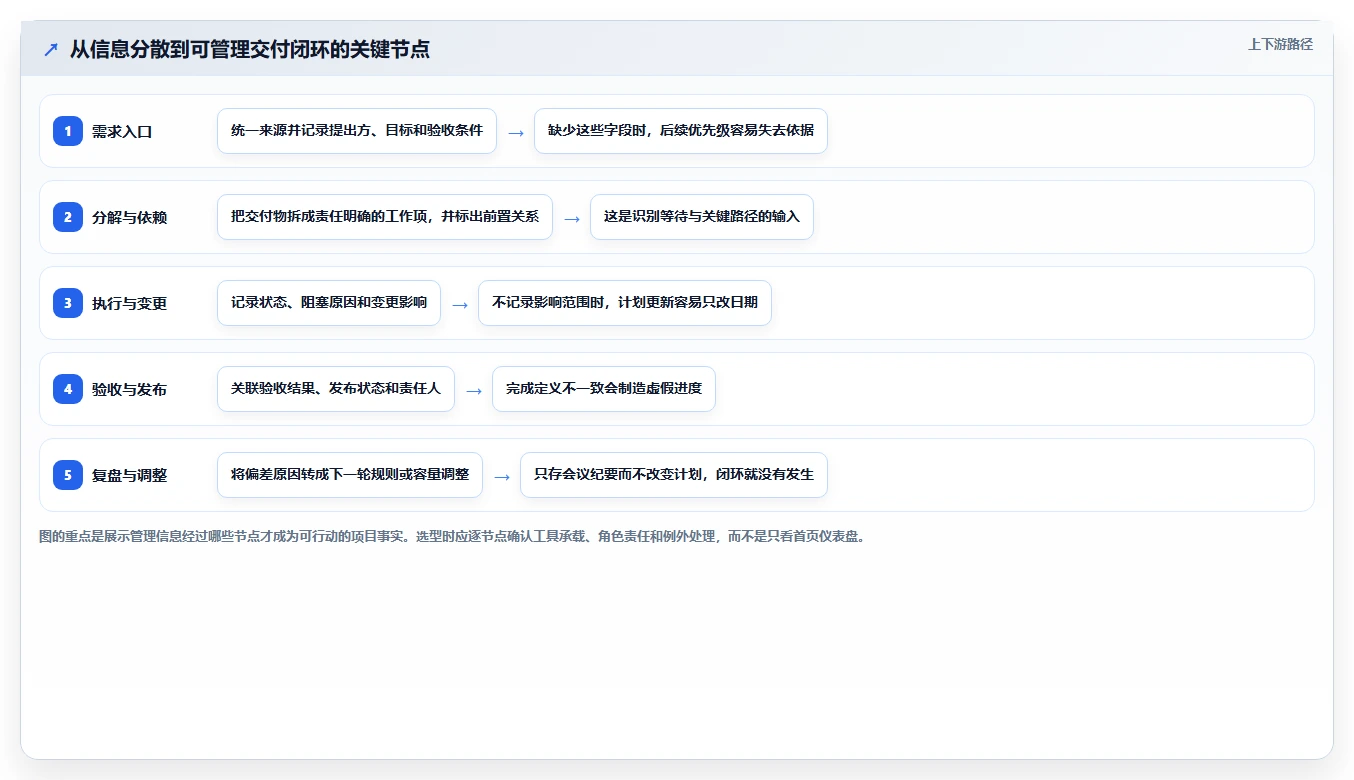The height and width of the screenshot is (780, 1354).
Task: Select the box 关联验收结果、发布状态和责任人
Action: point(336,389)
